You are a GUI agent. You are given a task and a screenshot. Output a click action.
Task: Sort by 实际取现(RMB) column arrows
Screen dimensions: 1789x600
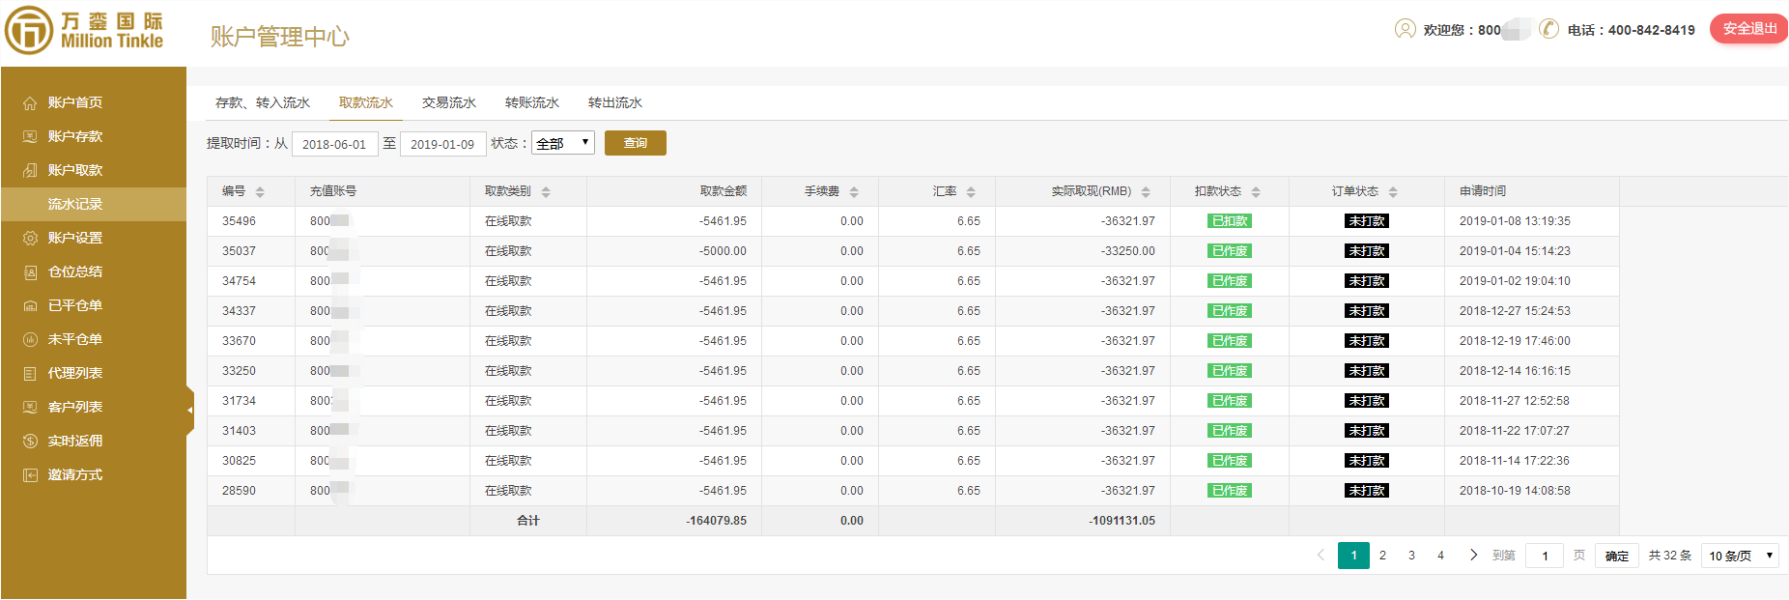coord(1146,192)
